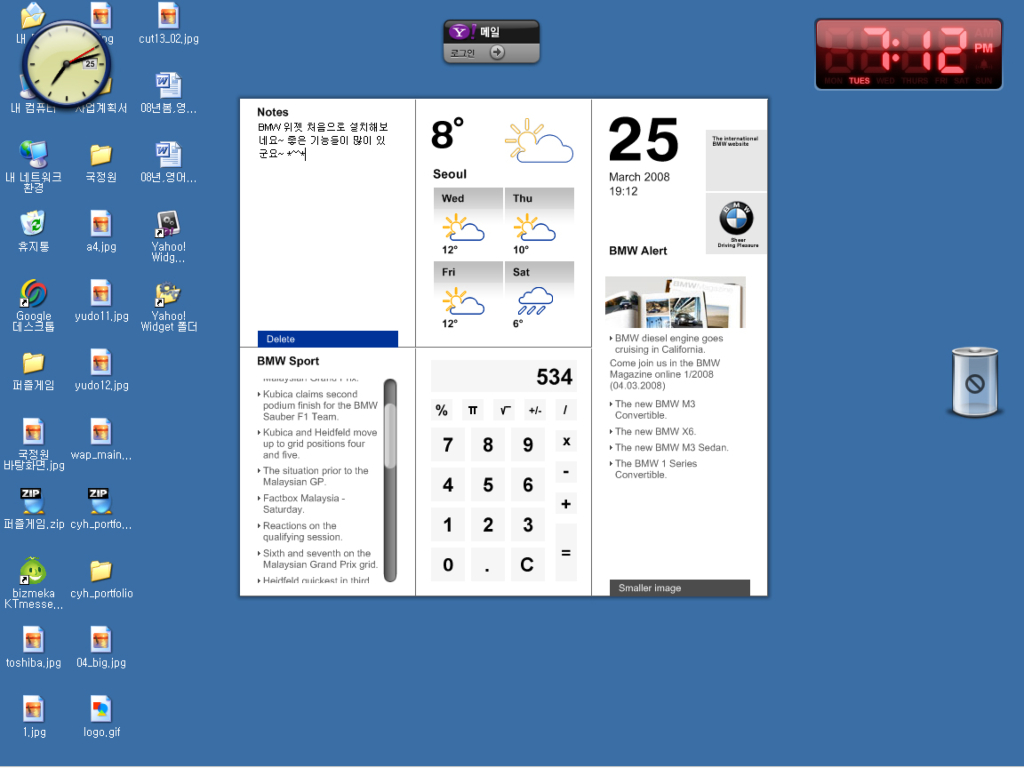
Task: Open yudo12.jpg image file
Action: [101, 370]
